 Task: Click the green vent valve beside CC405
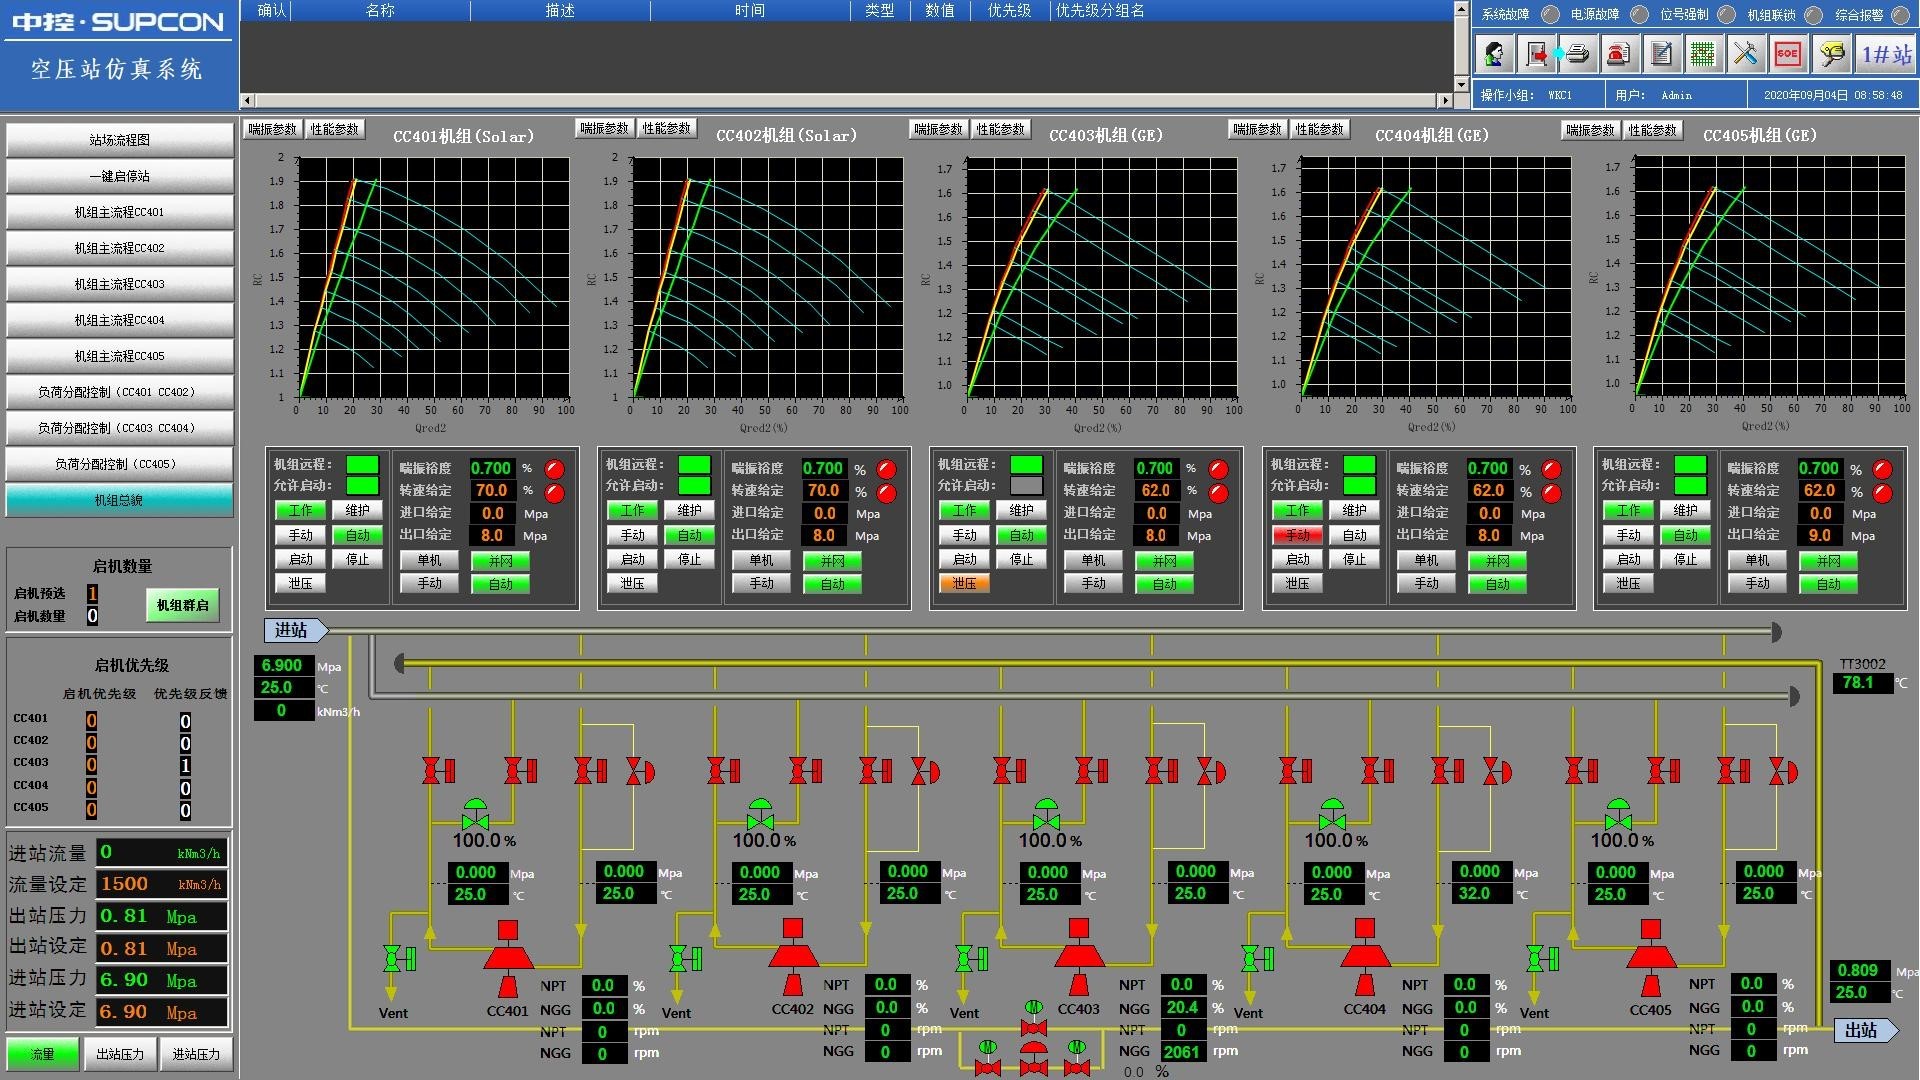[1541, 959]
